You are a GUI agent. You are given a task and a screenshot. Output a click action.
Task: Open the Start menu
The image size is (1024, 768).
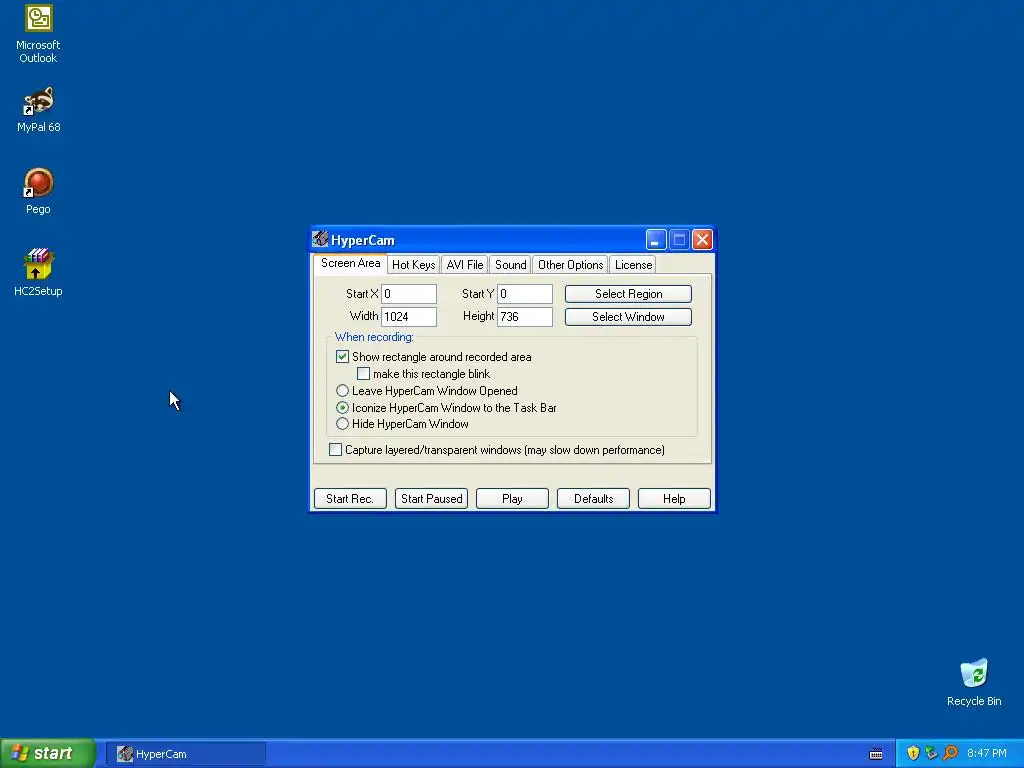tap(48, 753)
